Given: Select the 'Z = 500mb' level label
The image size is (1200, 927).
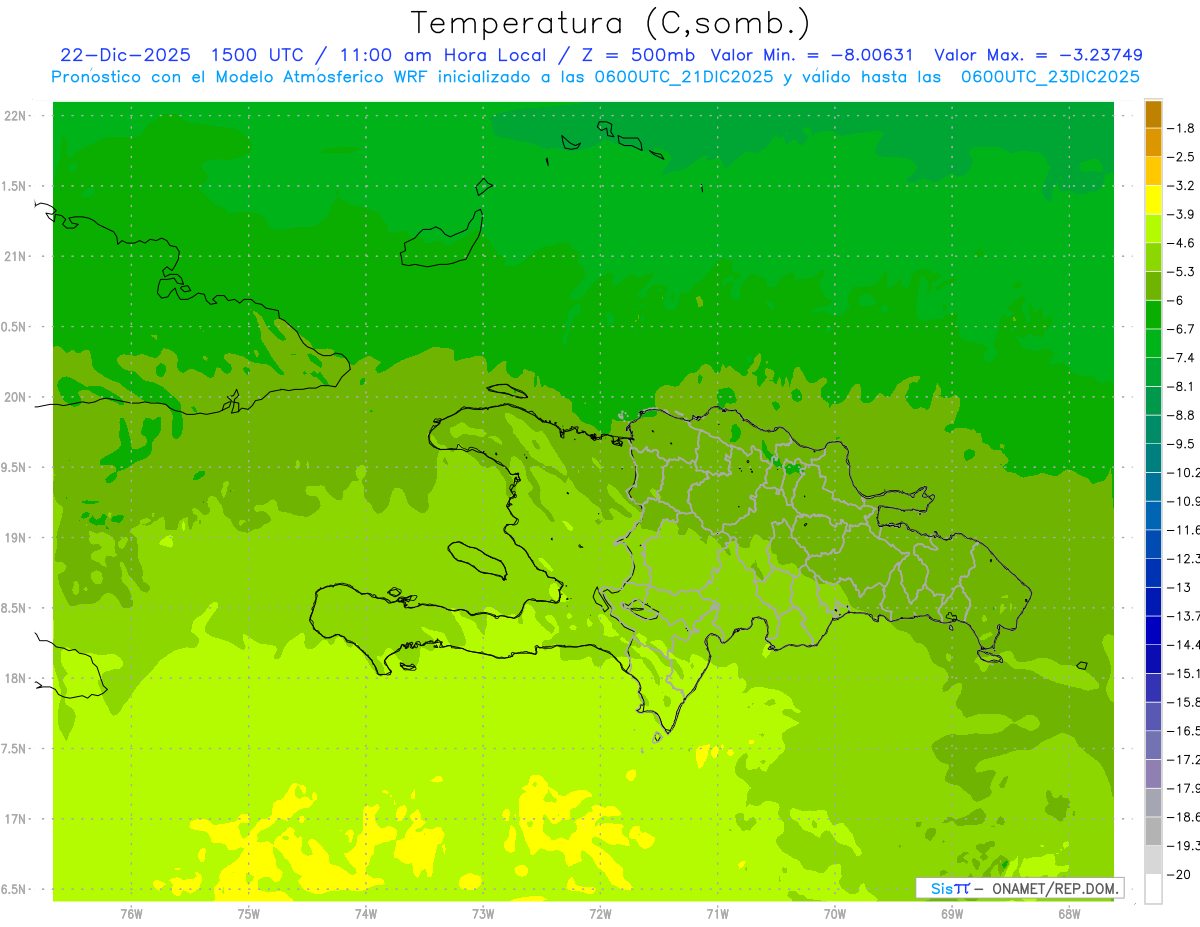Looking at the screenshot, I should click(639, 55).
